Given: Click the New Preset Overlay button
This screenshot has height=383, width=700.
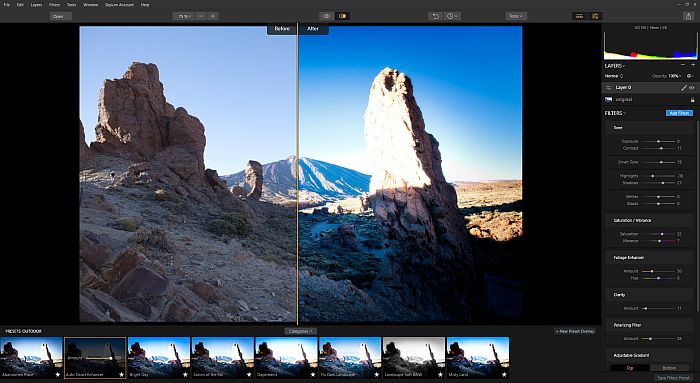Looking at the screenshot, I should click(575, 331).
